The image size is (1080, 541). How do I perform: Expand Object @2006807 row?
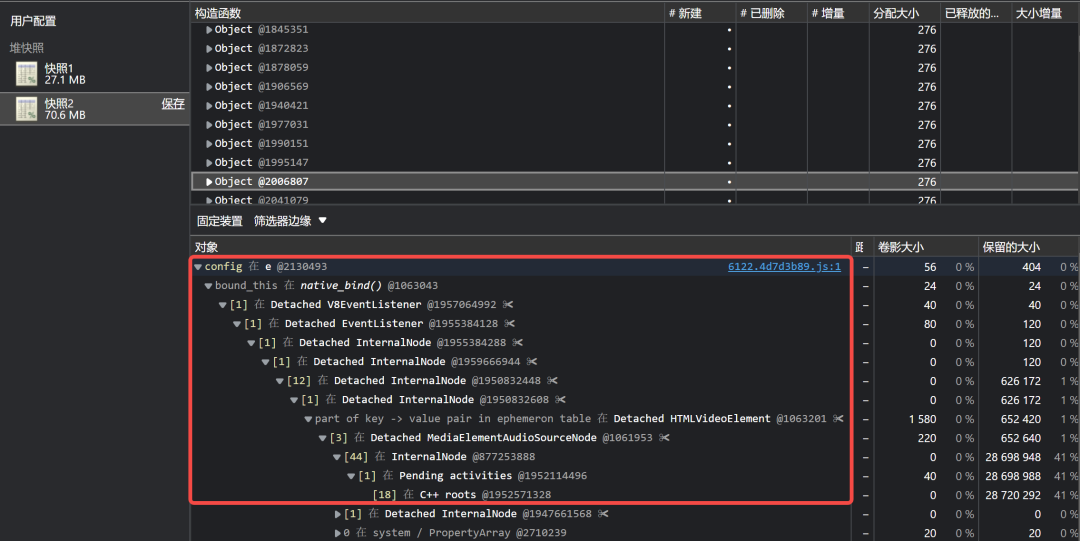pos(209,182)
